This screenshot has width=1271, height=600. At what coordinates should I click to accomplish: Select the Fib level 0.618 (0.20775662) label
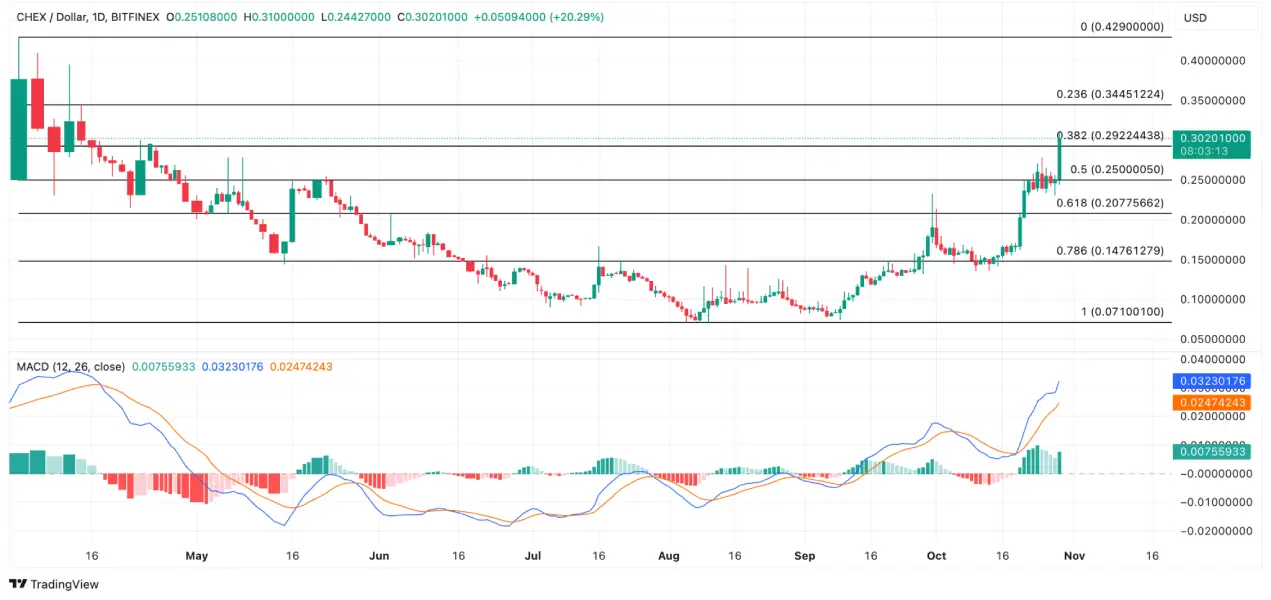1110,203
